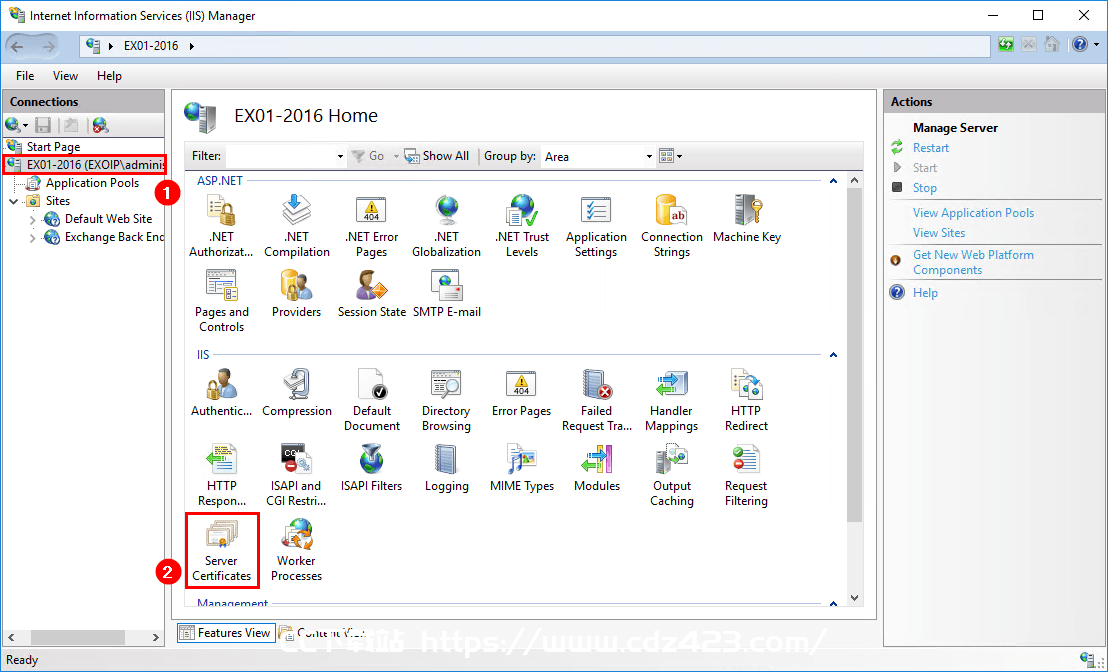Screen dimensions: 1108x672
Task: Open the ISAPI and CGI Restrictions feature
Action: pyautogui.click(x=296, y=475)
